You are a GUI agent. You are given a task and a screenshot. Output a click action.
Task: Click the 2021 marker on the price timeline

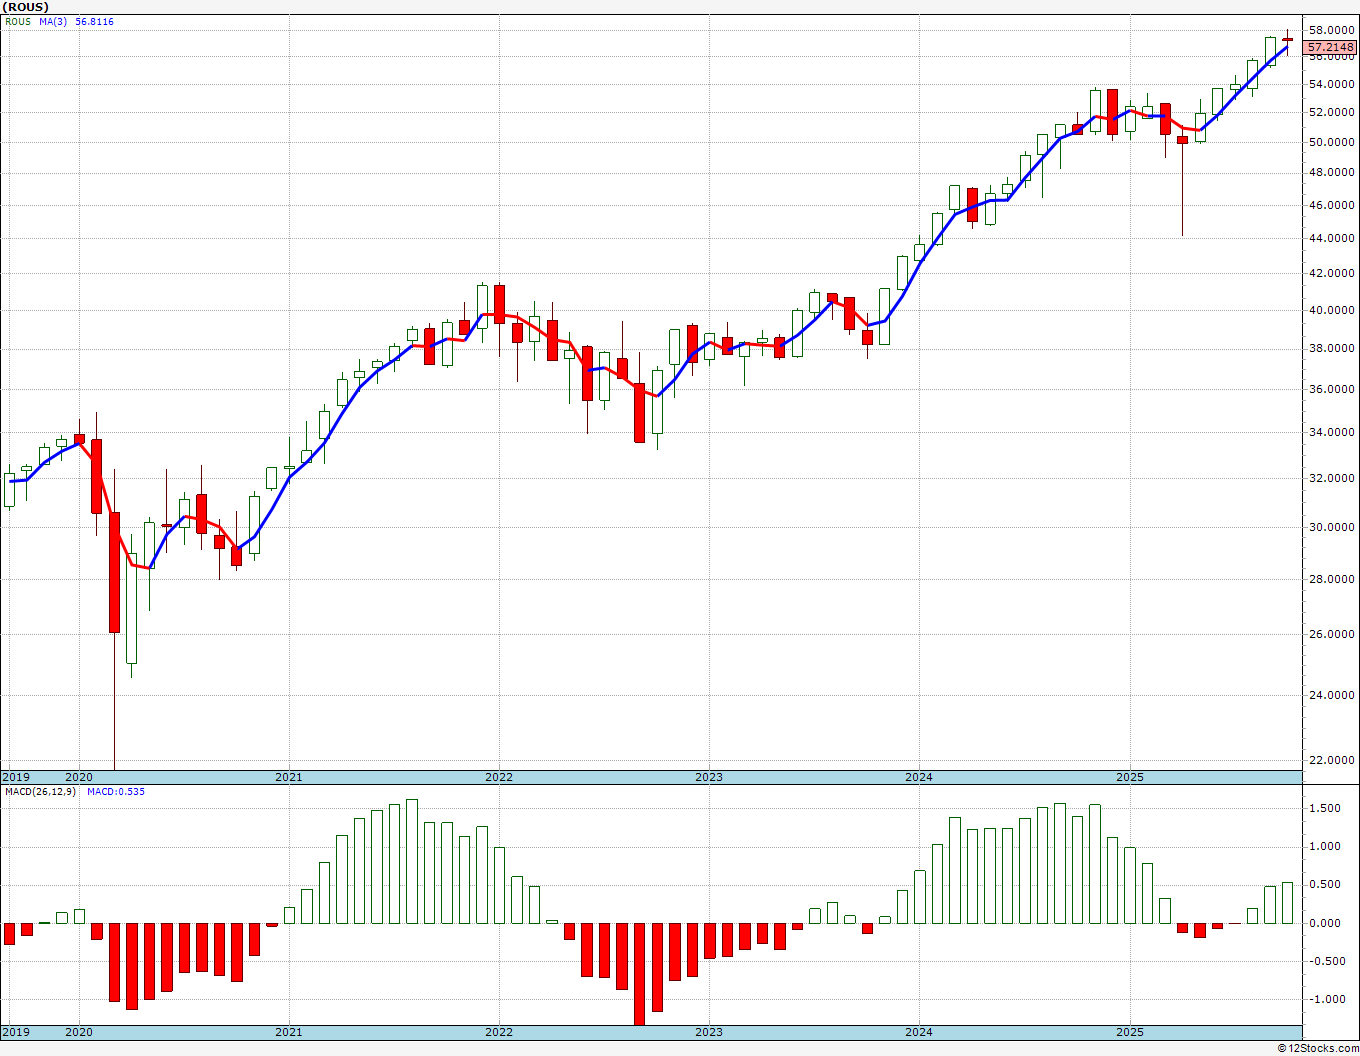pyautogui.click(x=288, y=777)
